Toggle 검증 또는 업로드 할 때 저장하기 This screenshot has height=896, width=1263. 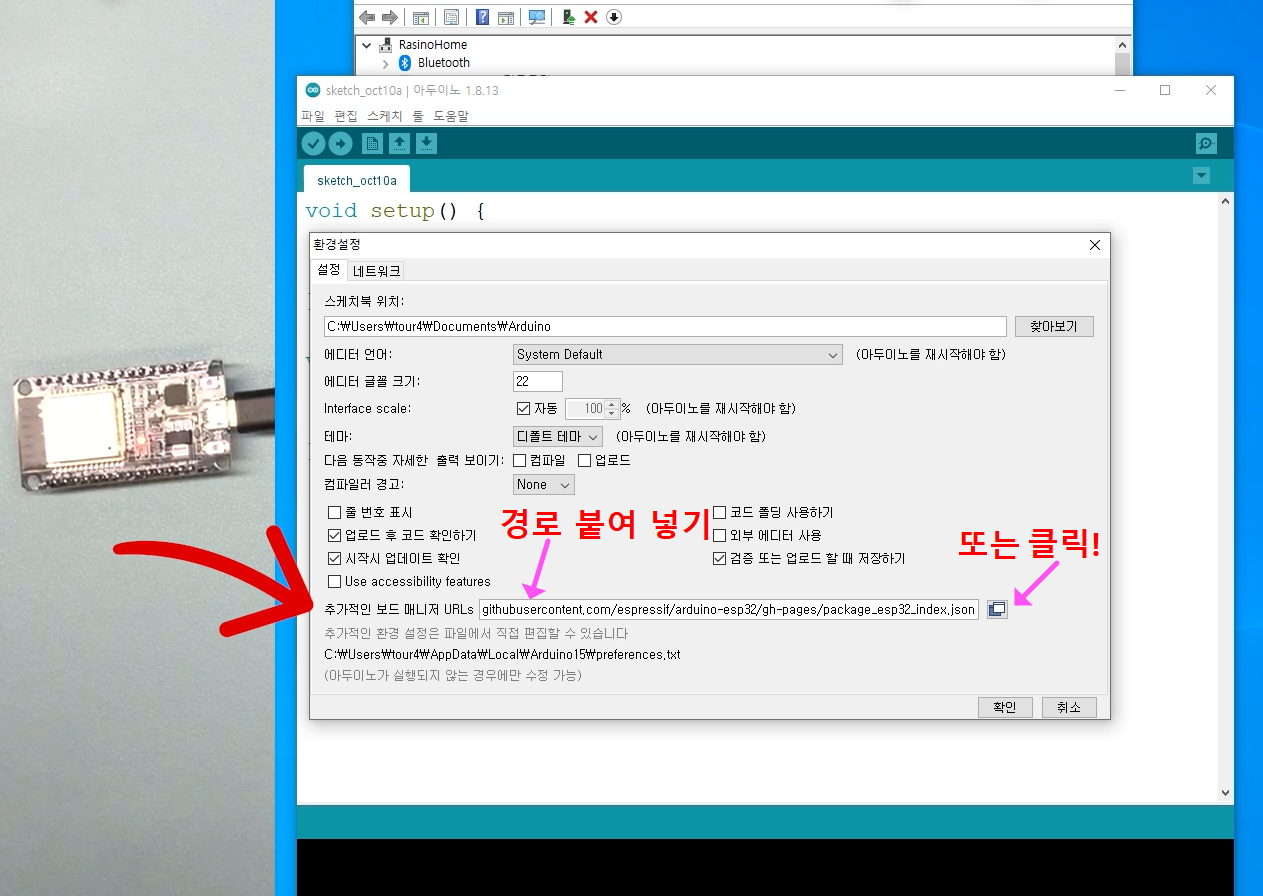click(x=719, y=558)
